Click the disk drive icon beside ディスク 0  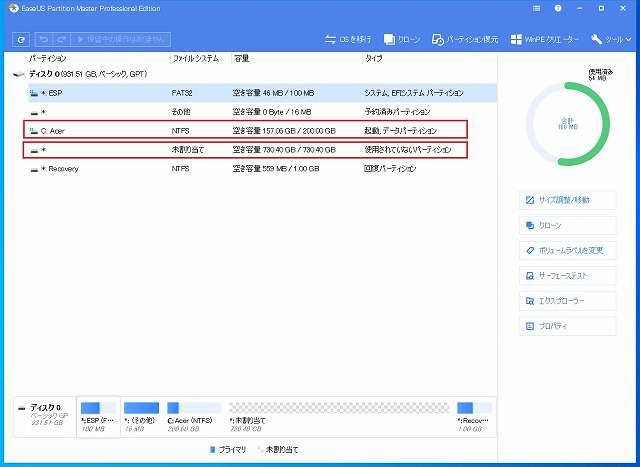click(19, 74)
